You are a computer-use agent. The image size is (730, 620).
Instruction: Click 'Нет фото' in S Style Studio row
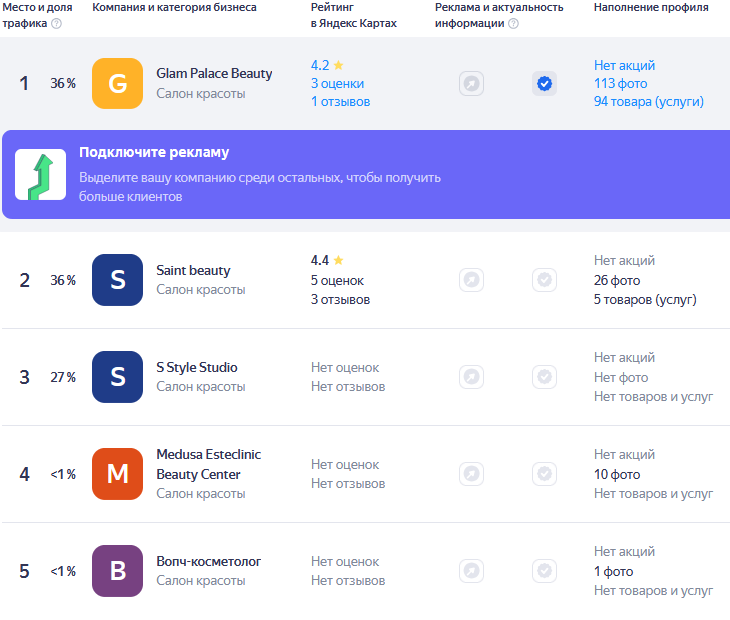pyautogui.click(x=621, y=377)
